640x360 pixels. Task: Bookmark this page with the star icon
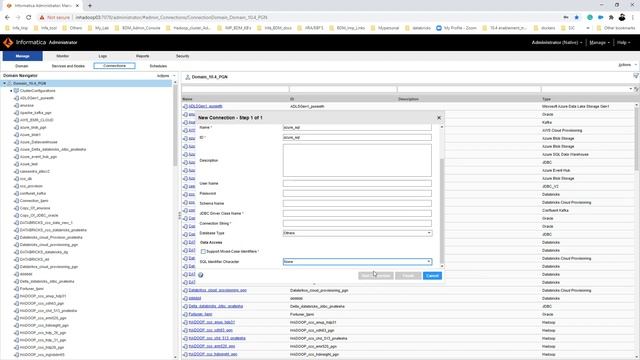(577, 18)
